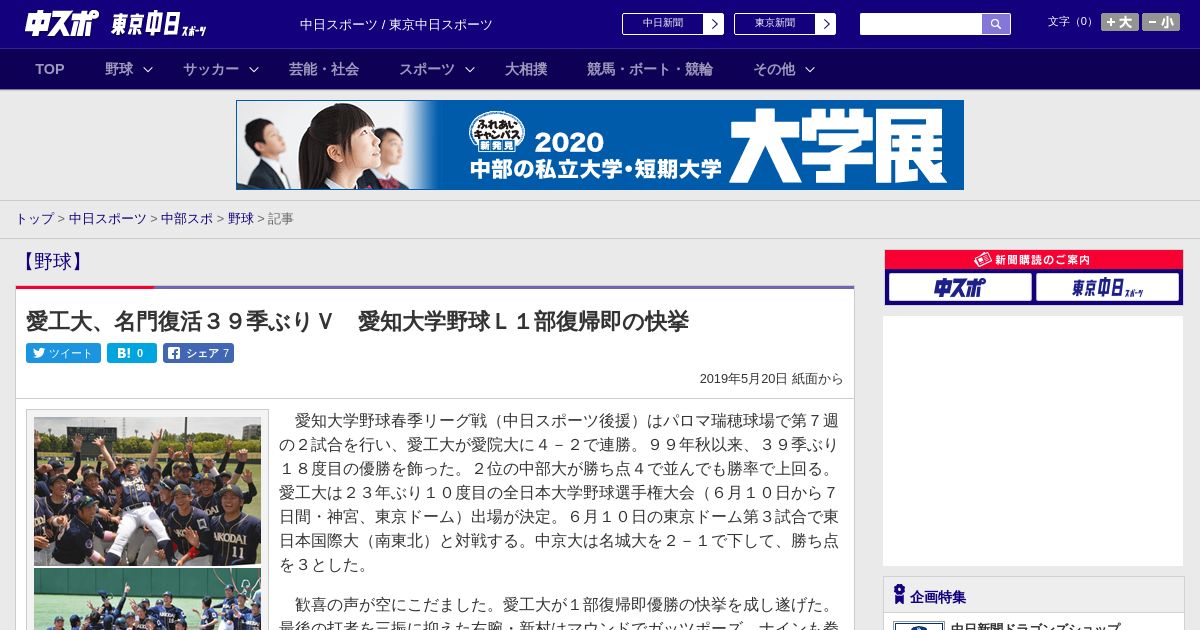Click 中スポ subscription banner button

[x=960, y=287]
